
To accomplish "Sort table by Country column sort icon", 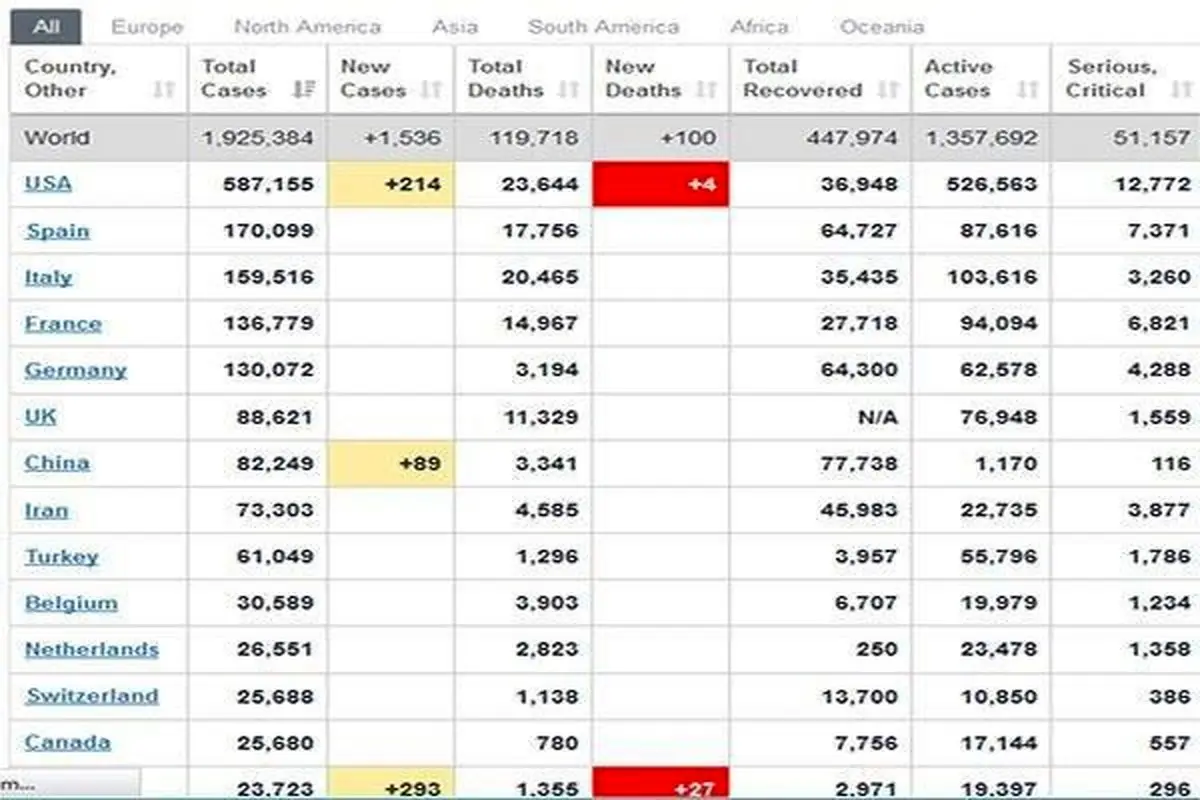I will coord(164,91).
